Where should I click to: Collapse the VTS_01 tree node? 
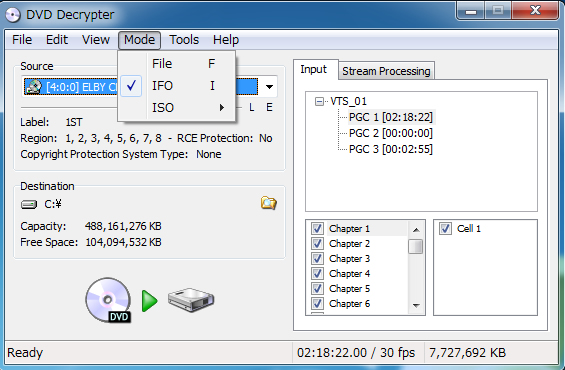pos(319,102)
